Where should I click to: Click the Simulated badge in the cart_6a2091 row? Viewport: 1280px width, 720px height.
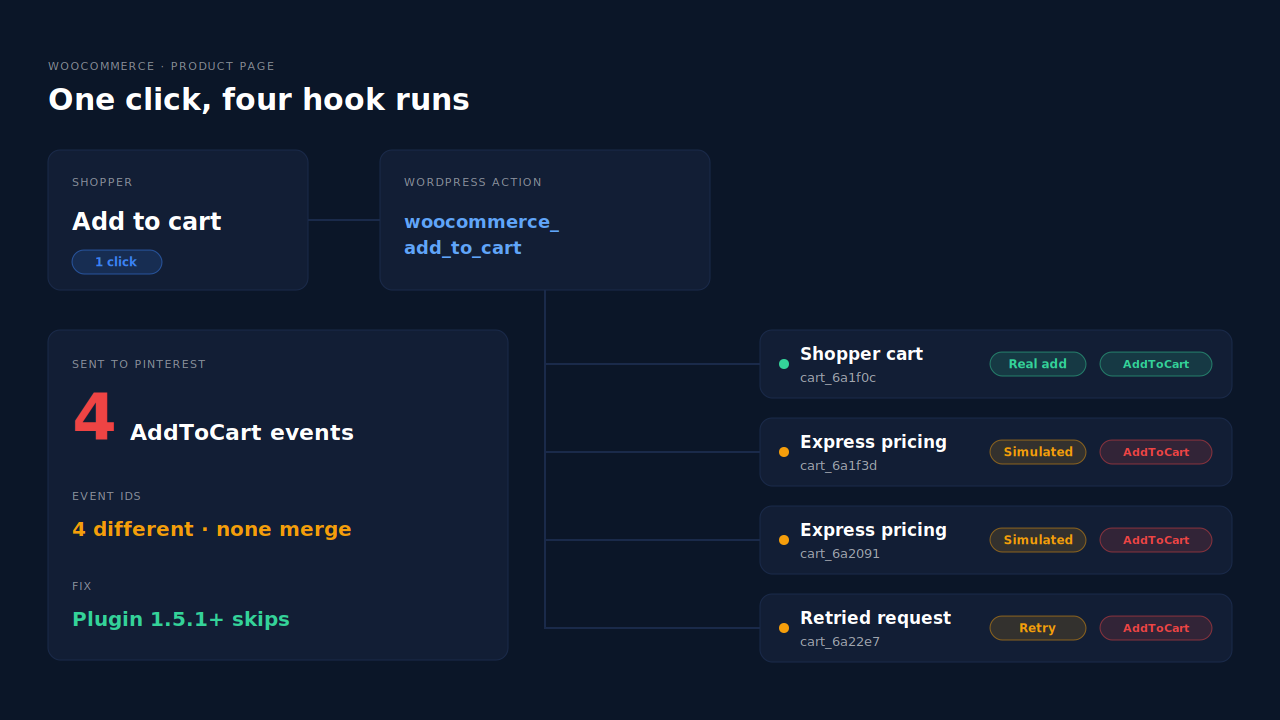[1038, 540]
